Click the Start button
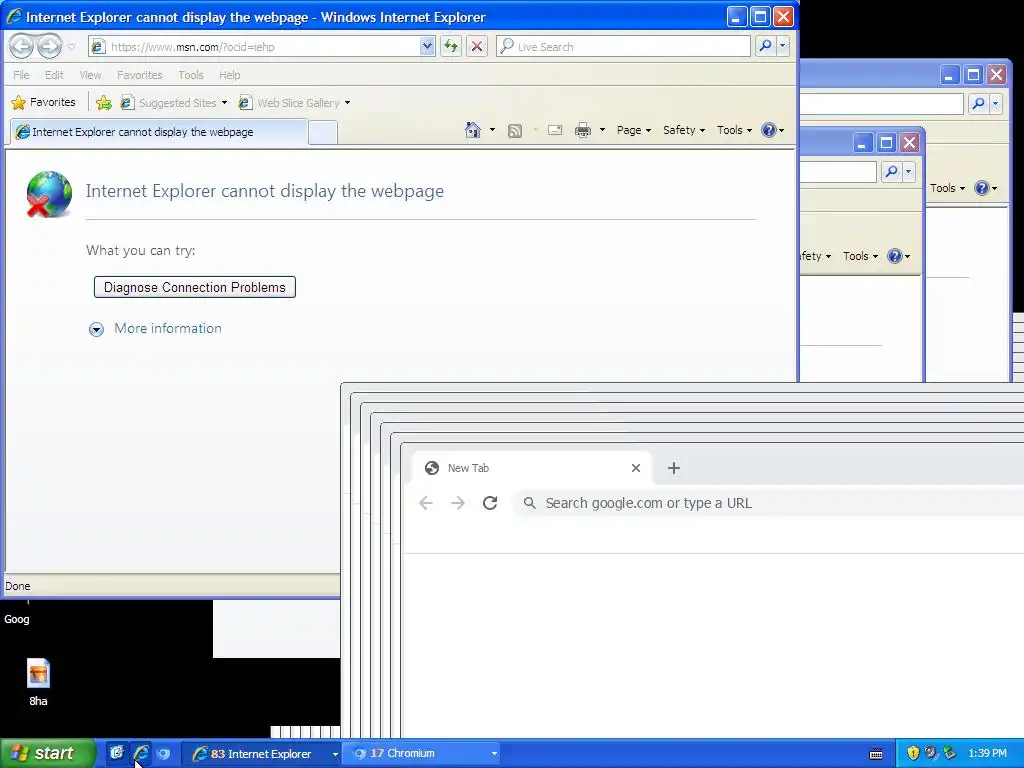The image size is (1024, 768). pyautogui.click(x=47, y=754)
